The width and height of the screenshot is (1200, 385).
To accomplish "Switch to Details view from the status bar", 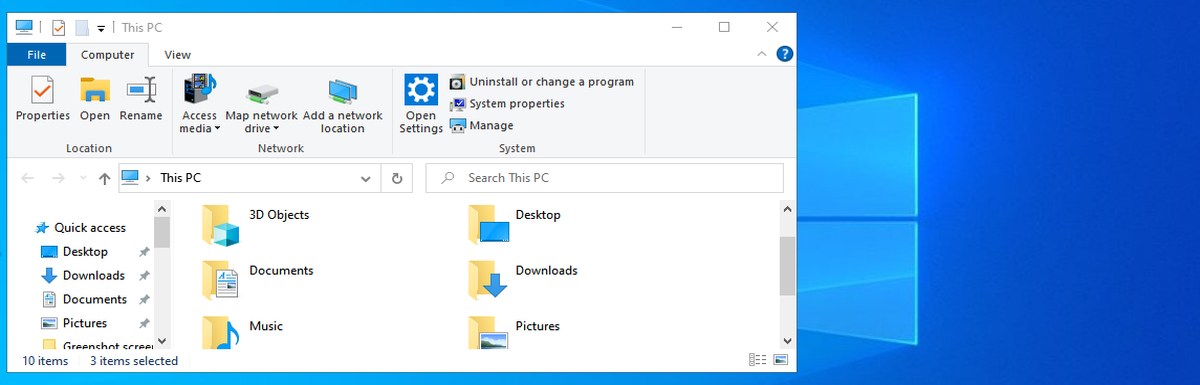I will tap(757, 360).
